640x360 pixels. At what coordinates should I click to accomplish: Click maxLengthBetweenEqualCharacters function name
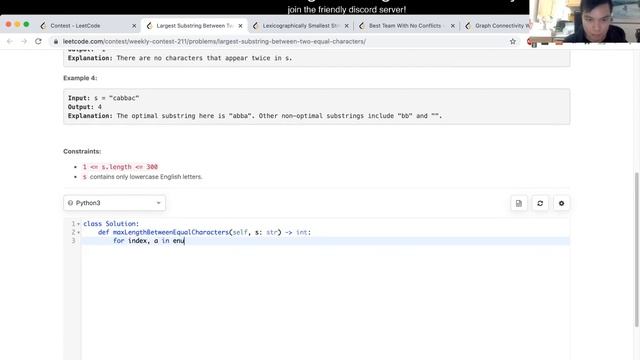tap(171, 232)
